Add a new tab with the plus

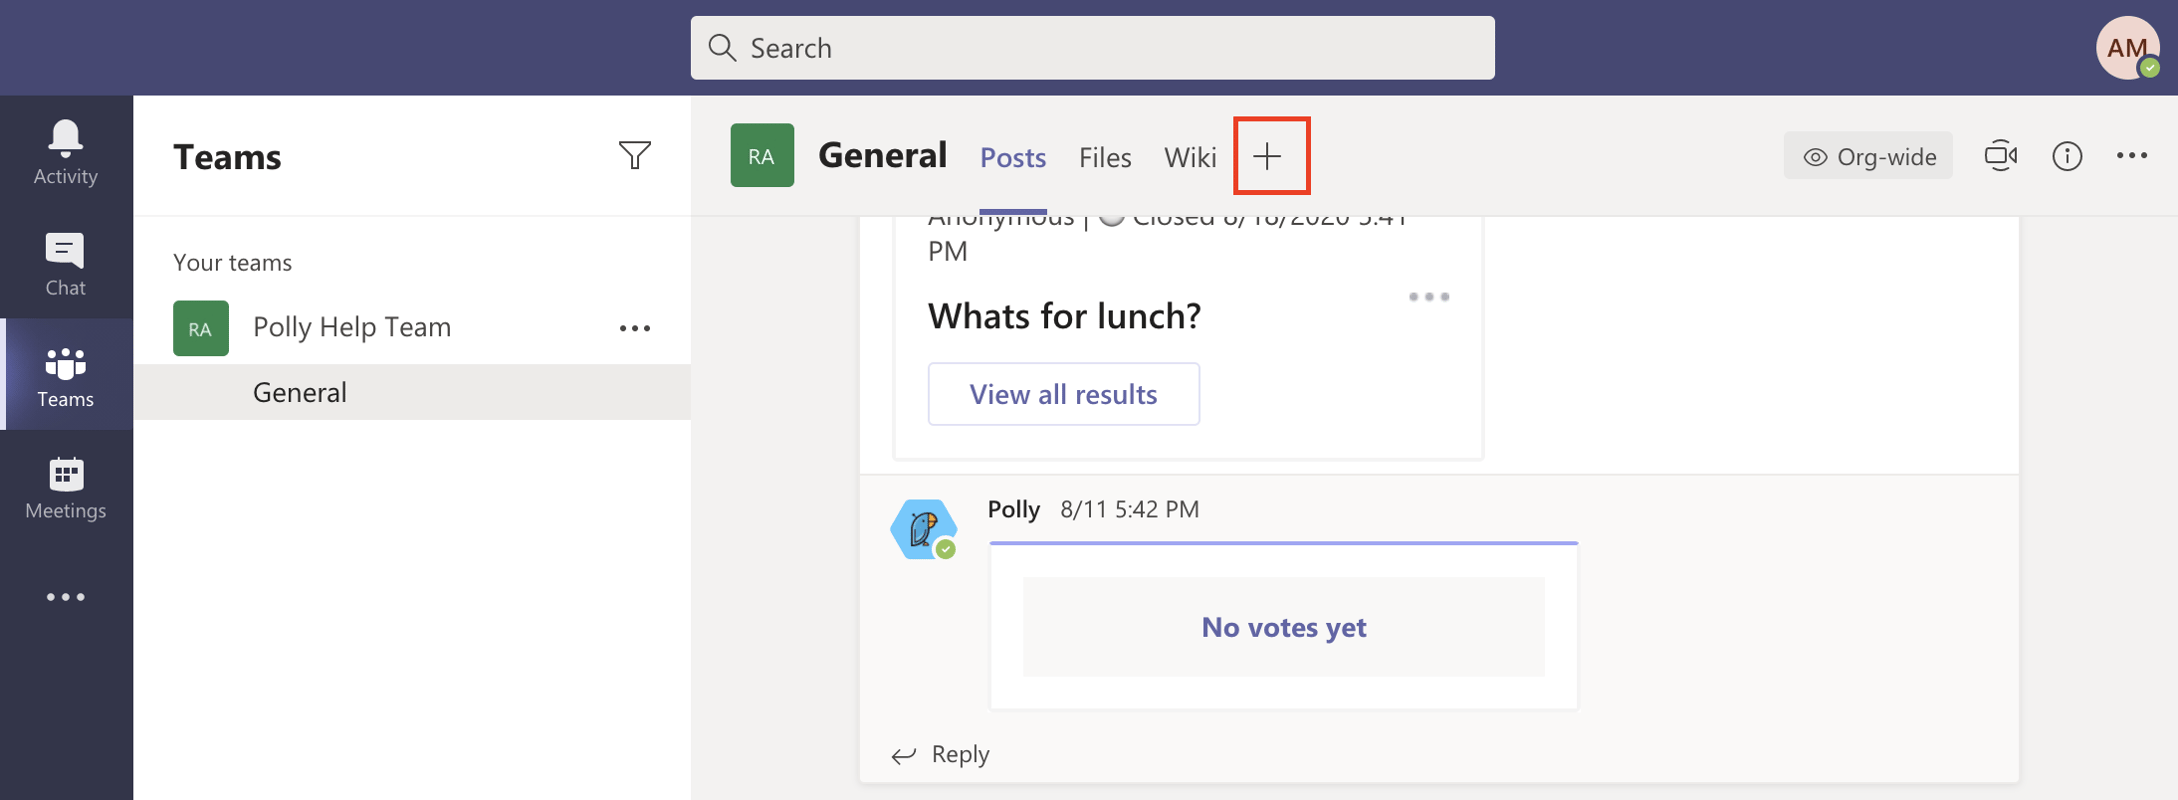(1269, 156)
